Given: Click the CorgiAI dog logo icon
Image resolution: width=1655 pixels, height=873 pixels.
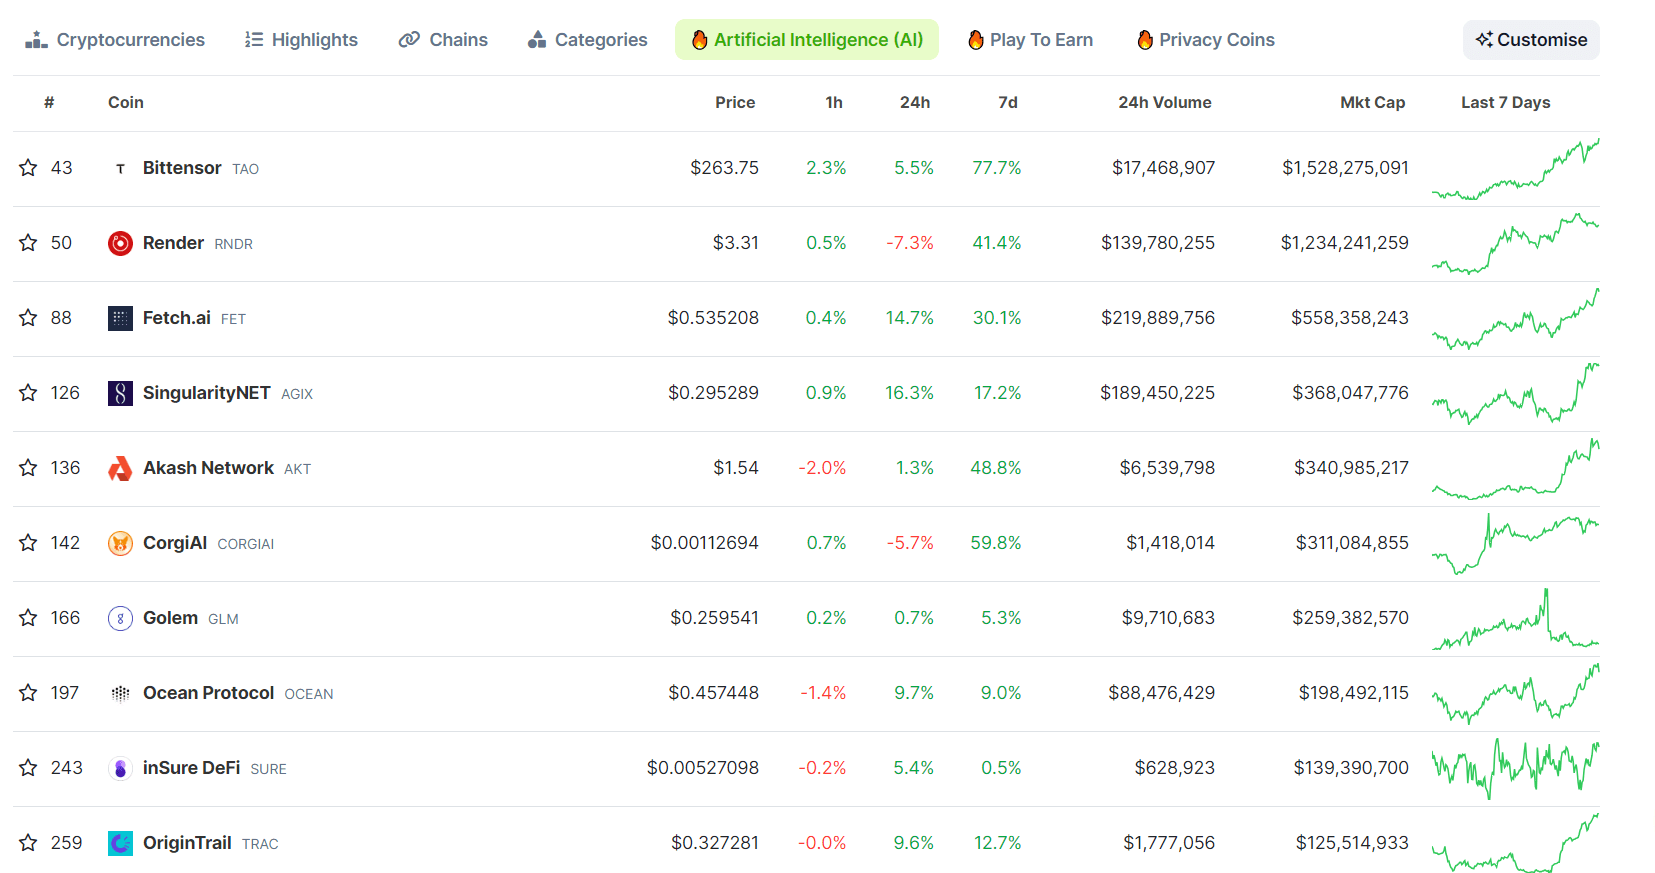Looking at the screenshot, I should [x=120, y=543].
